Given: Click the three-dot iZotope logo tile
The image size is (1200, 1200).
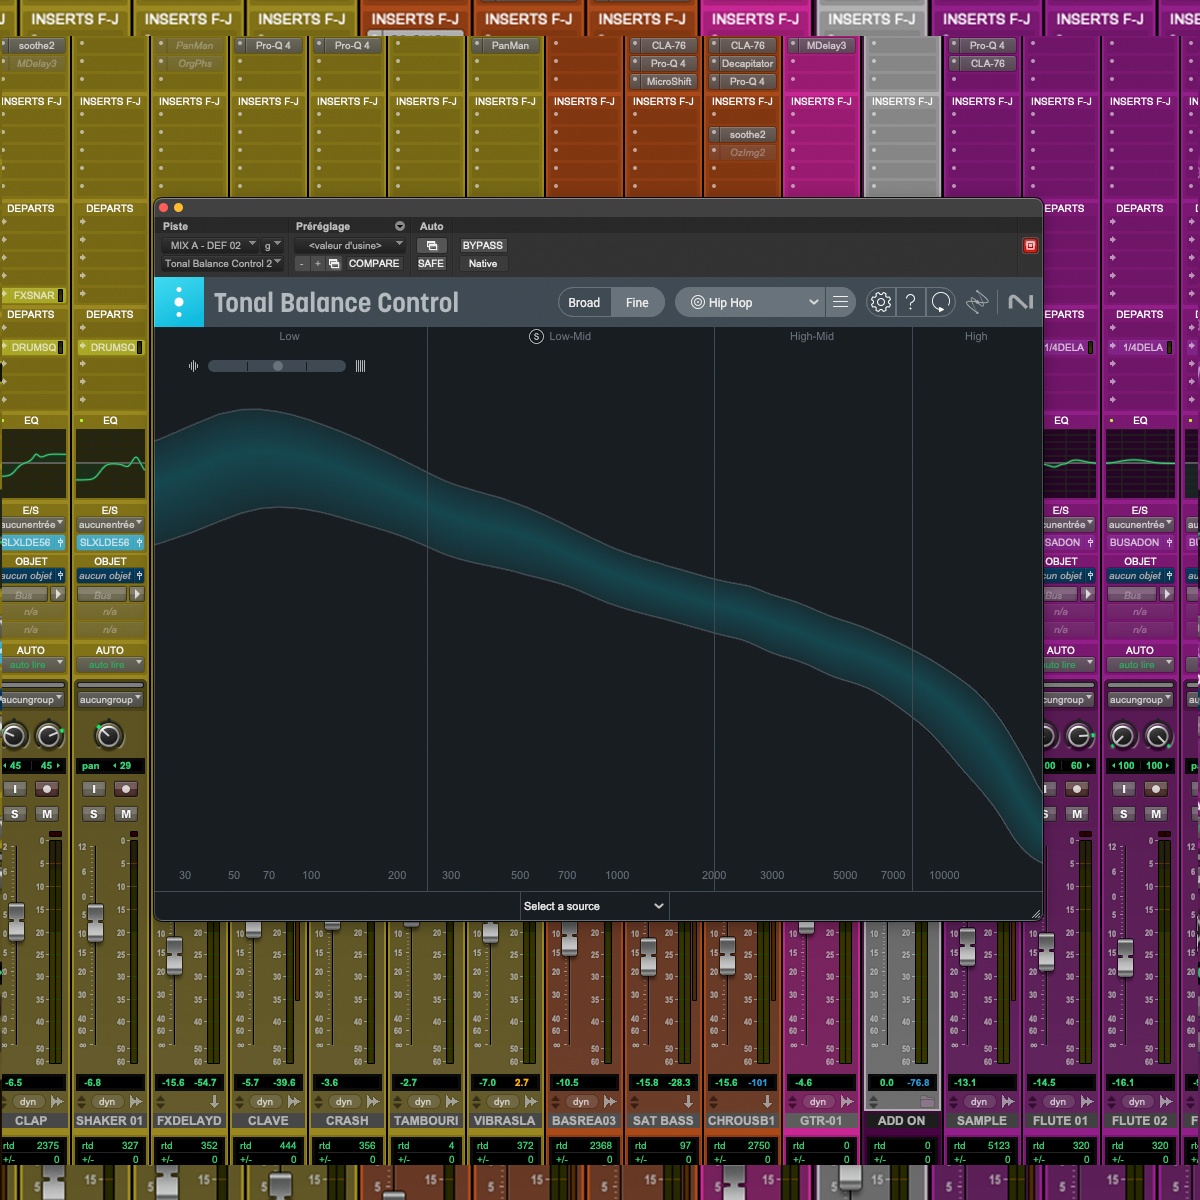Looking at the screenshot, I should (179, 302).
